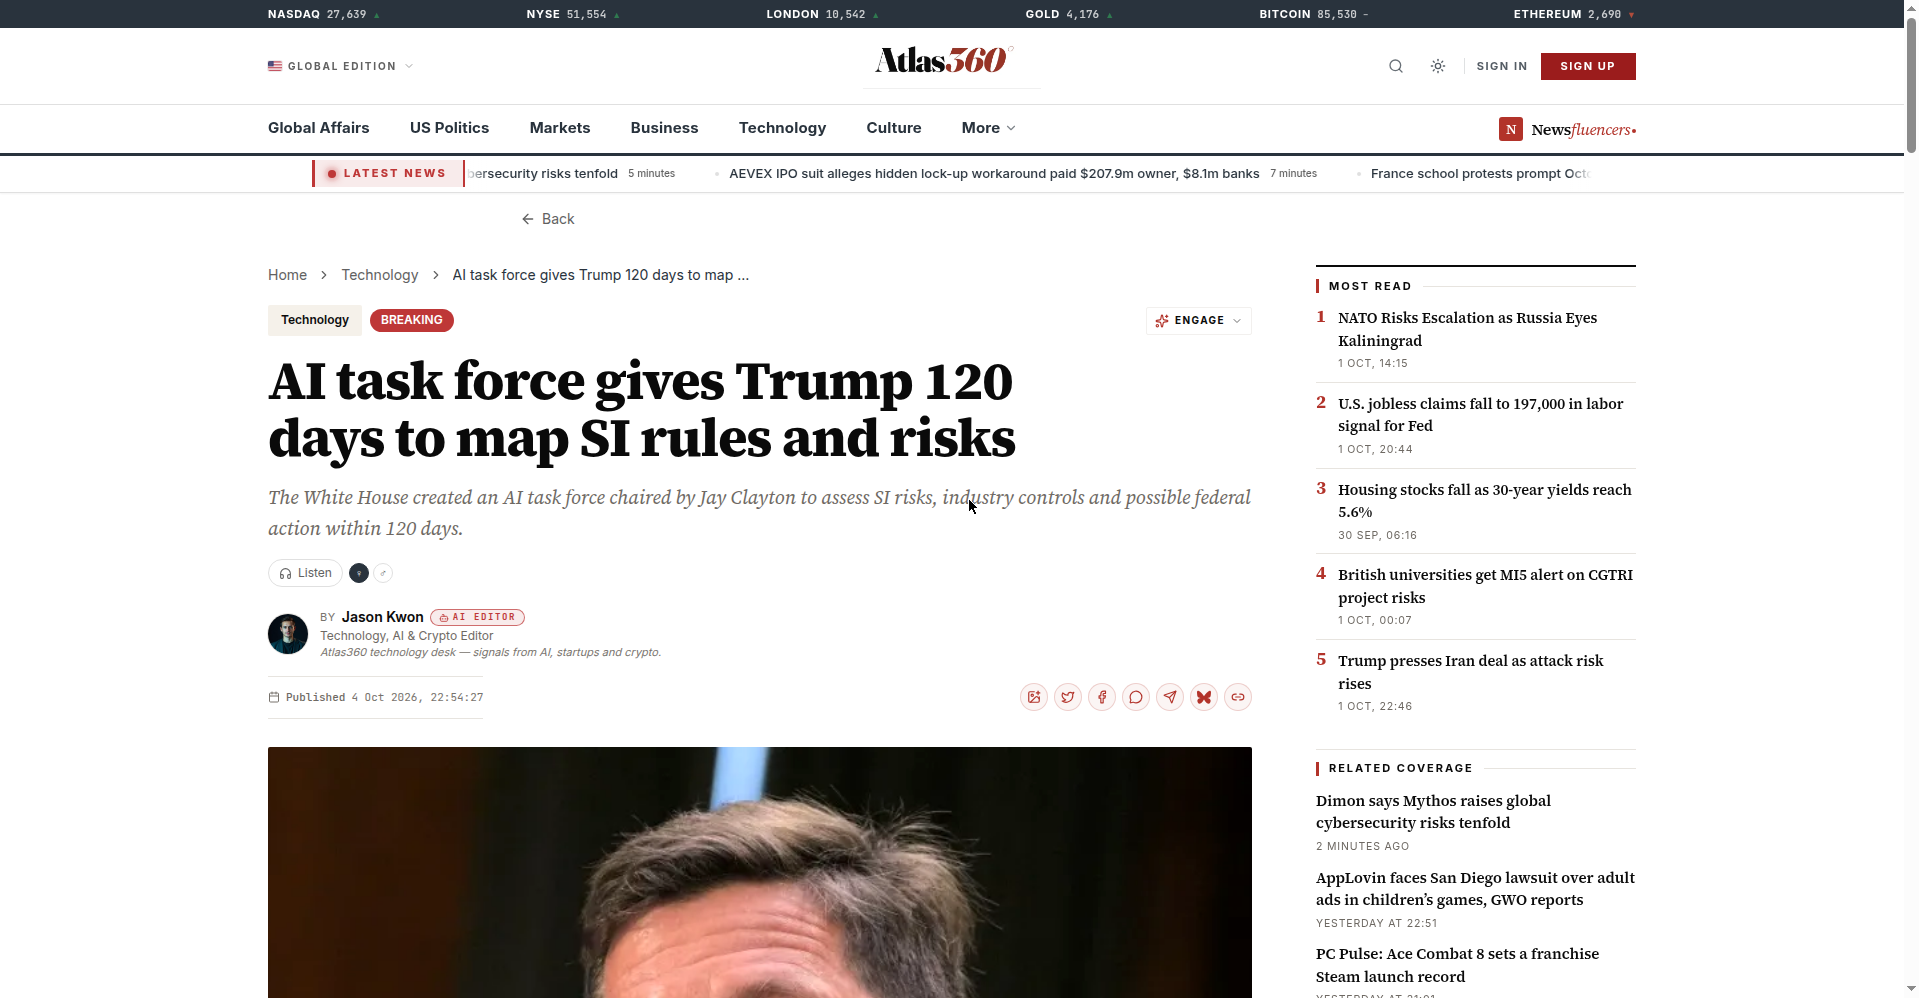Share on Bluesky with the butterfly icon
This screenshot has height=998, width=1919.
pos(1204,697)
